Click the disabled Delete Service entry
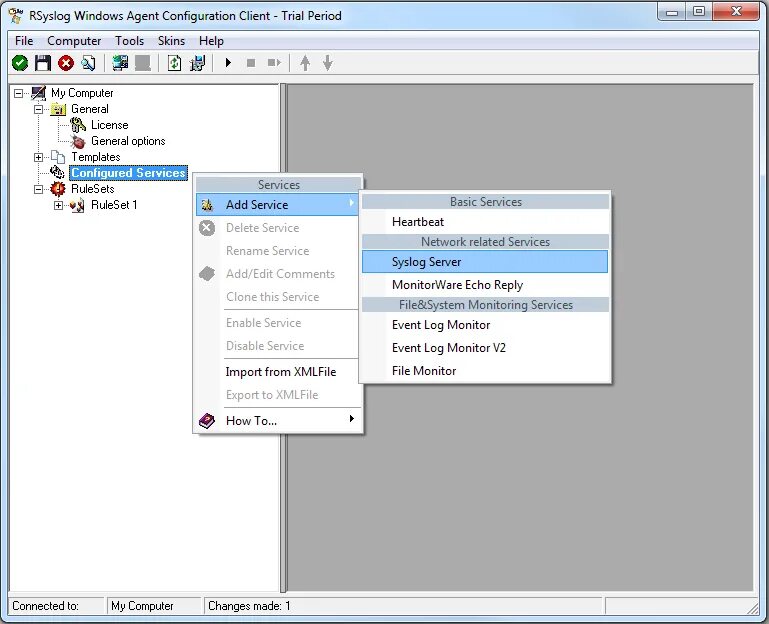 pos(278,228)
